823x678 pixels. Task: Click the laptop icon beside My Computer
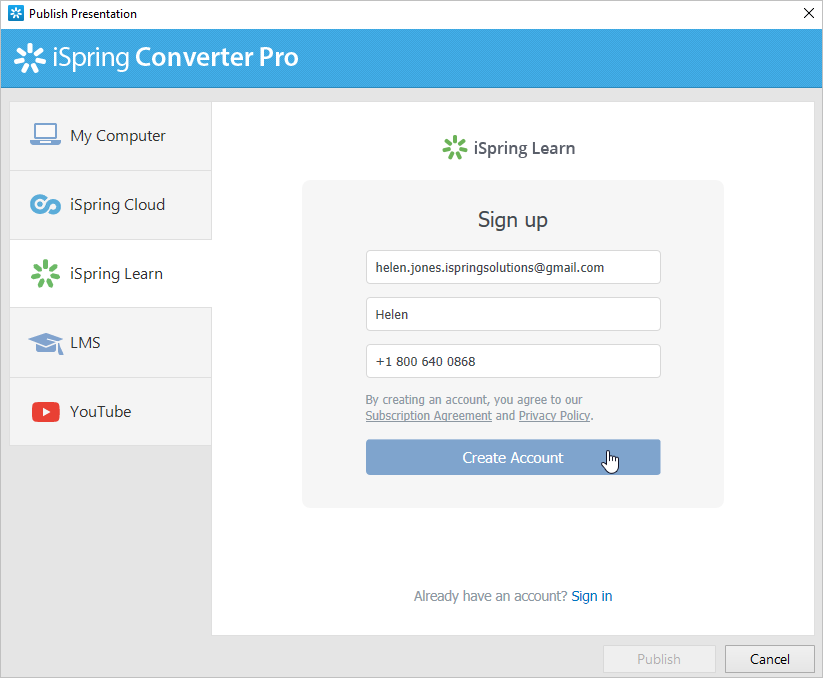coord(45,134)
